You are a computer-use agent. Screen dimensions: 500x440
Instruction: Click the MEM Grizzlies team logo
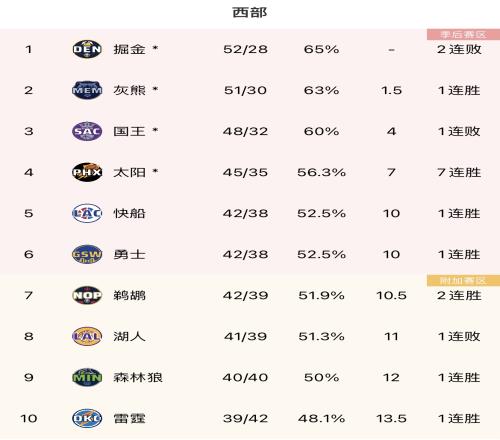(x=87, y=90)
